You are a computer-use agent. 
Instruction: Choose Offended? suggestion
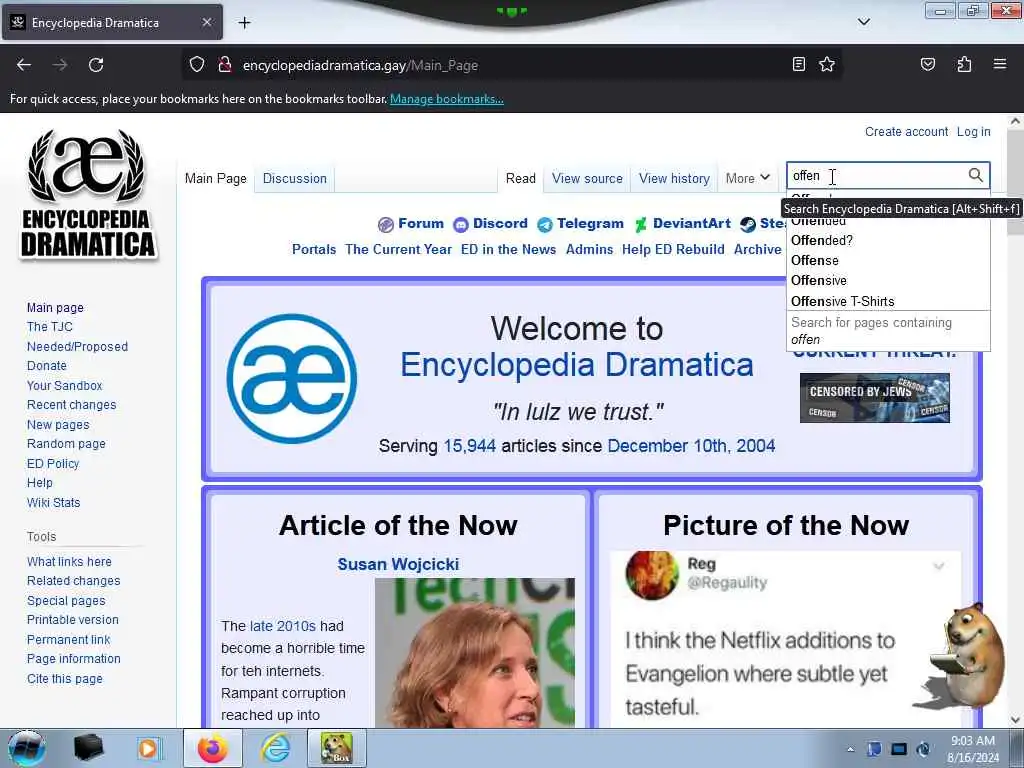pyautogui.click(x=888, y=240)
